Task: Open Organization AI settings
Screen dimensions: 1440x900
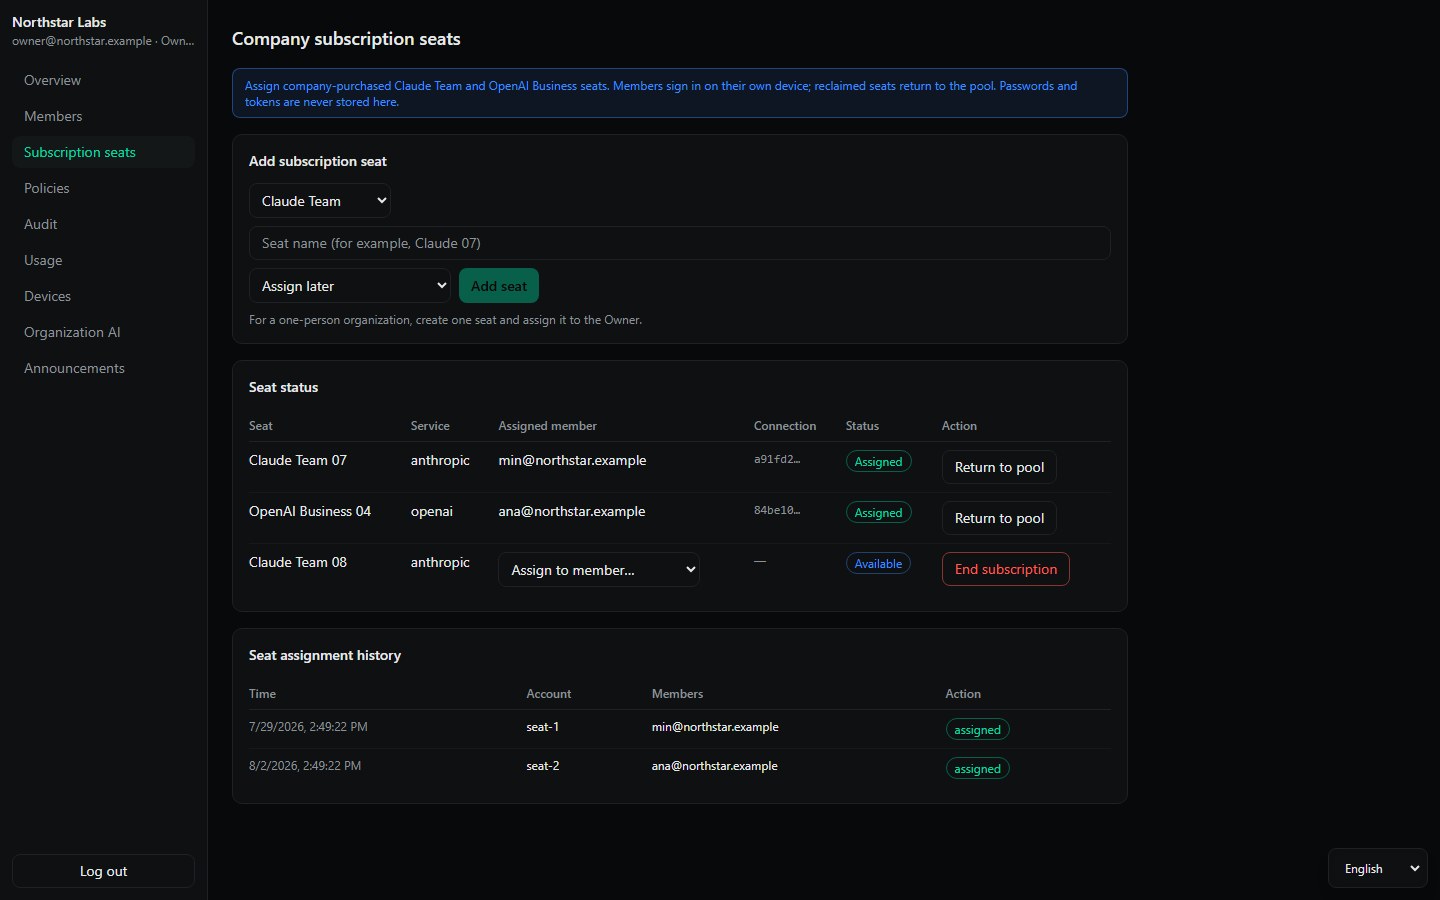Action: [x=103, y=332]
